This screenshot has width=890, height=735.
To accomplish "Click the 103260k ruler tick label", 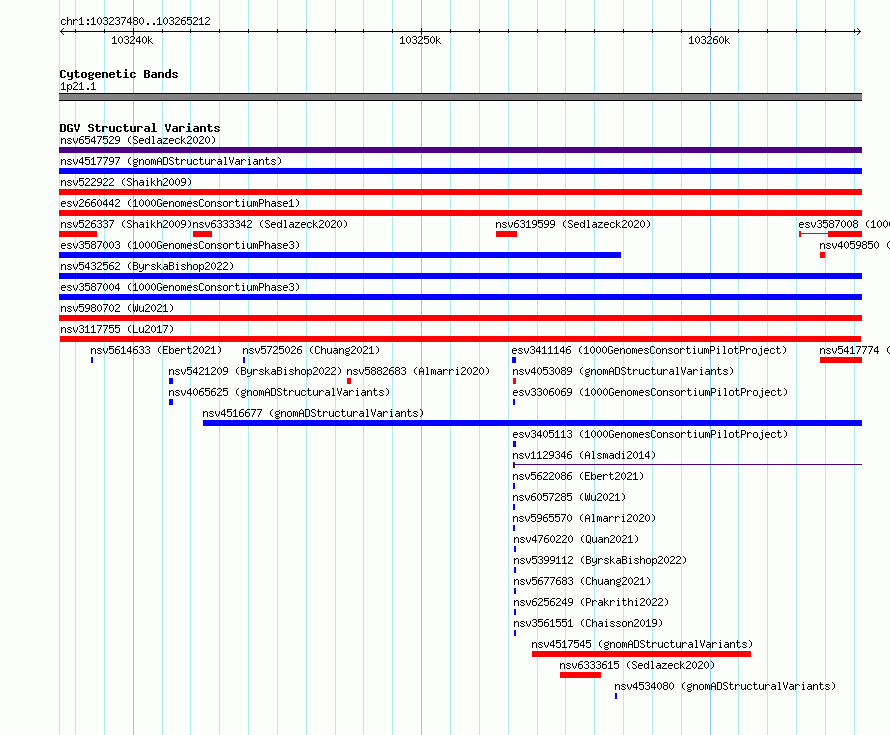I will pyautogui.click(x=709, y=40).
